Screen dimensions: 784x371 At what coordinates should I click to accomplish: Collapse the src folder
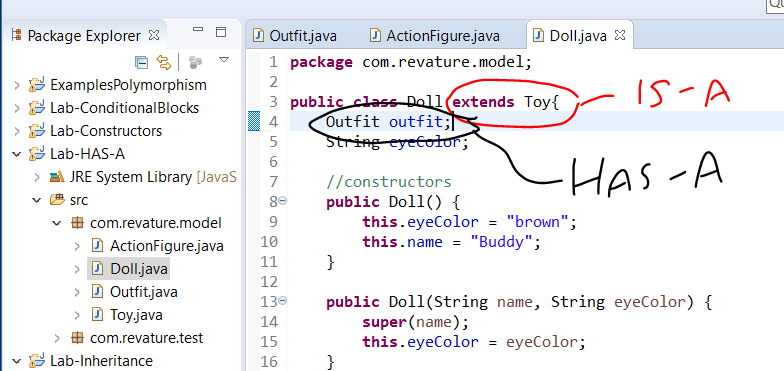(x=37, y=200)
